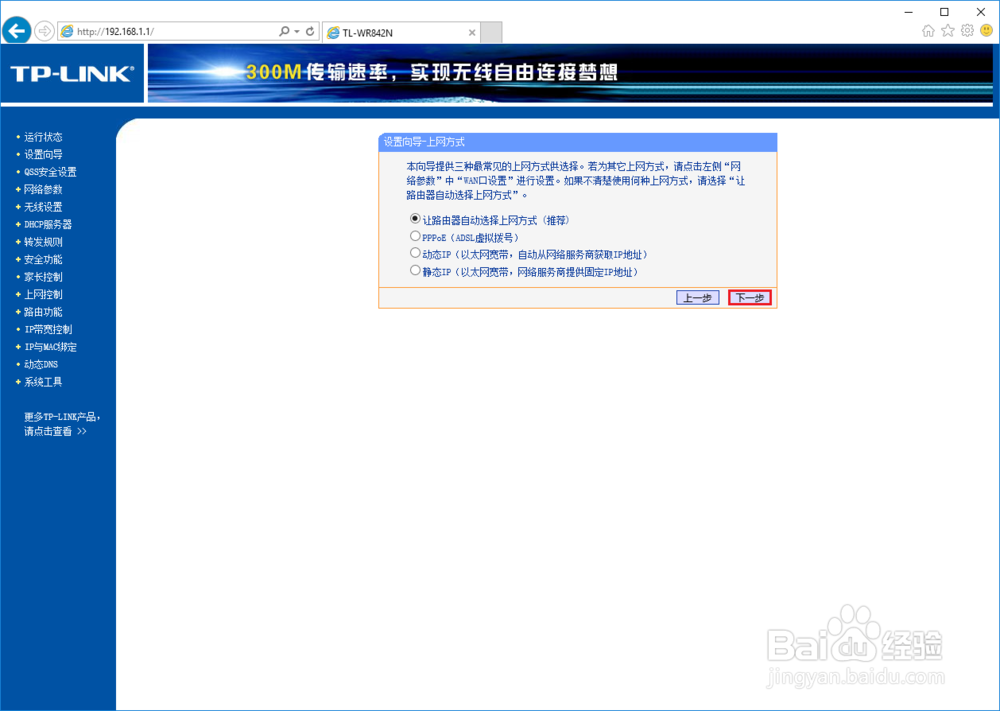Viewport: 1000px width, 711px height.
Task: Minimize the browser window
Action: [909, 11]
